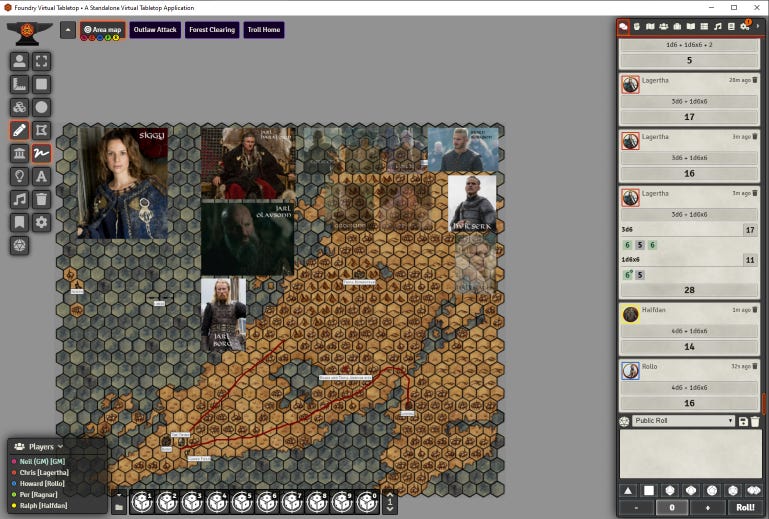
Task: Click the Foundry anvil logo
Action: 29,33
